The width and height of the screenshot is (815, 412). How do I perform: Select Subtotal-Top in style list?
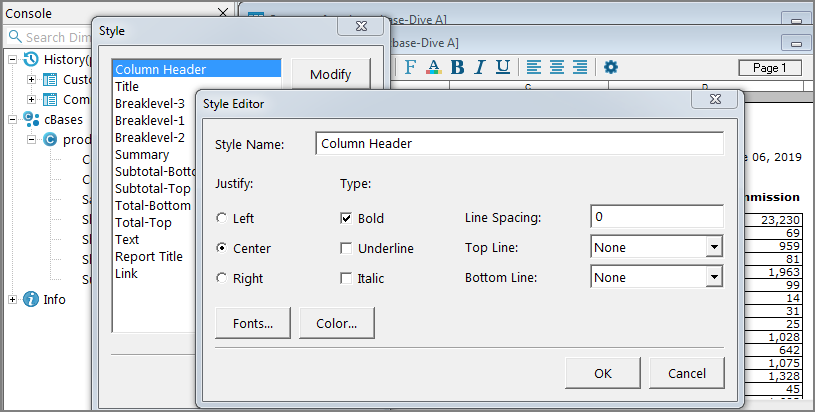click(153, 189)
